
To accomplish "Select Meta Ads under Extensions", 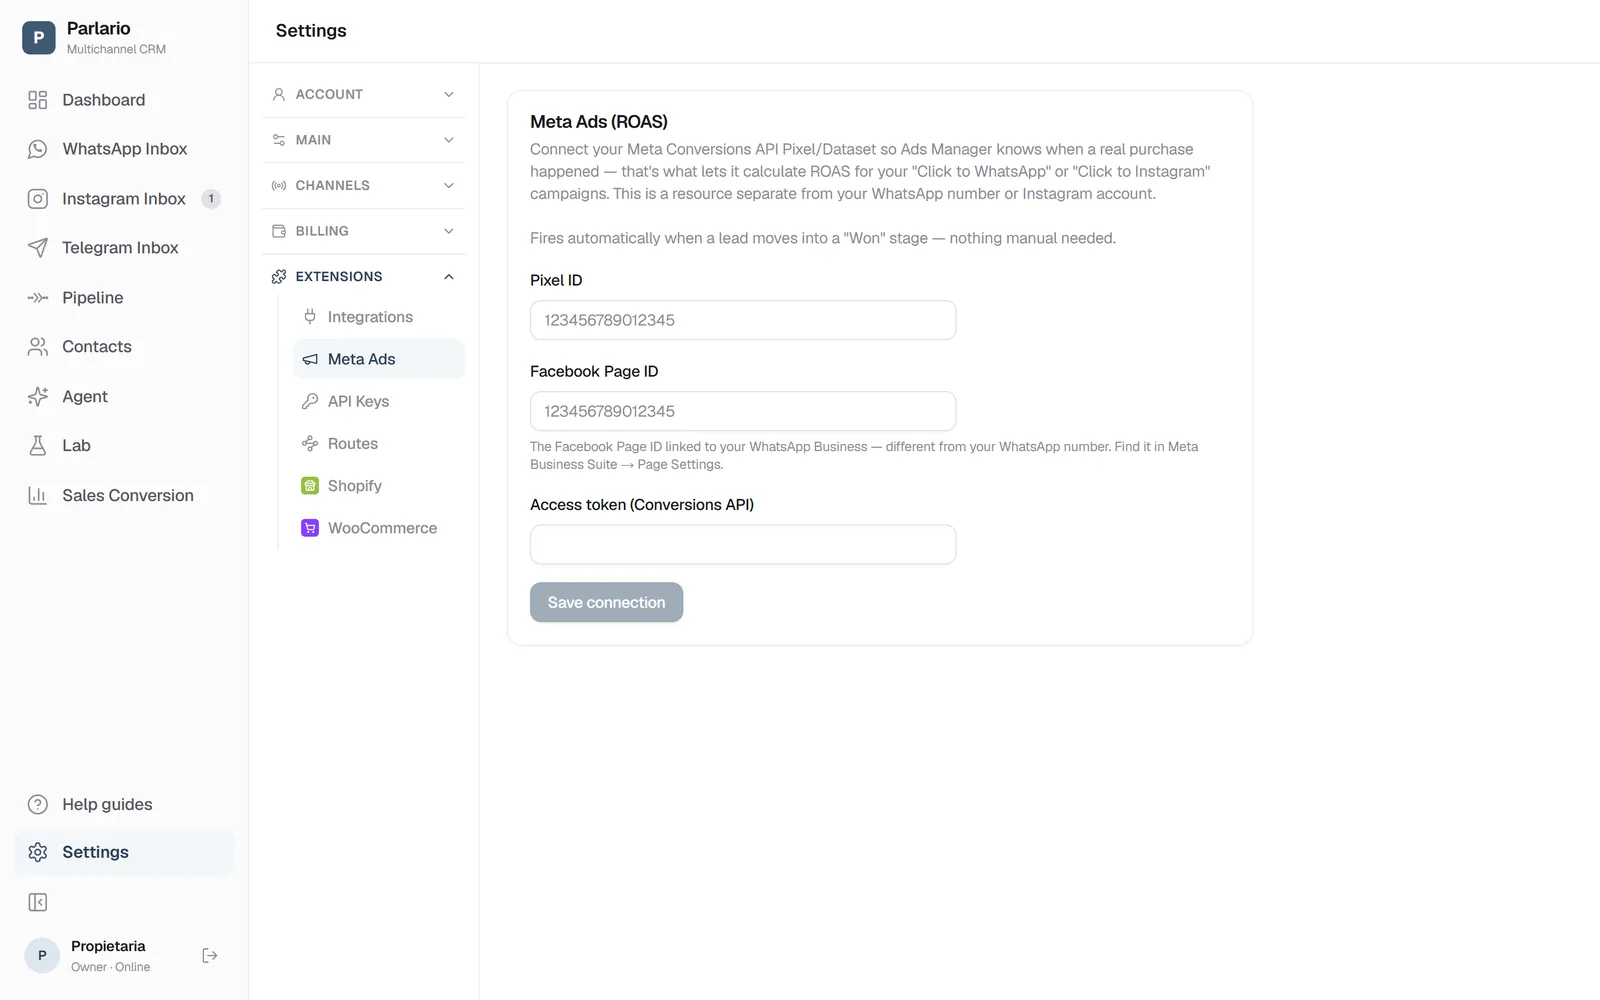I will (x=379, y=359).
